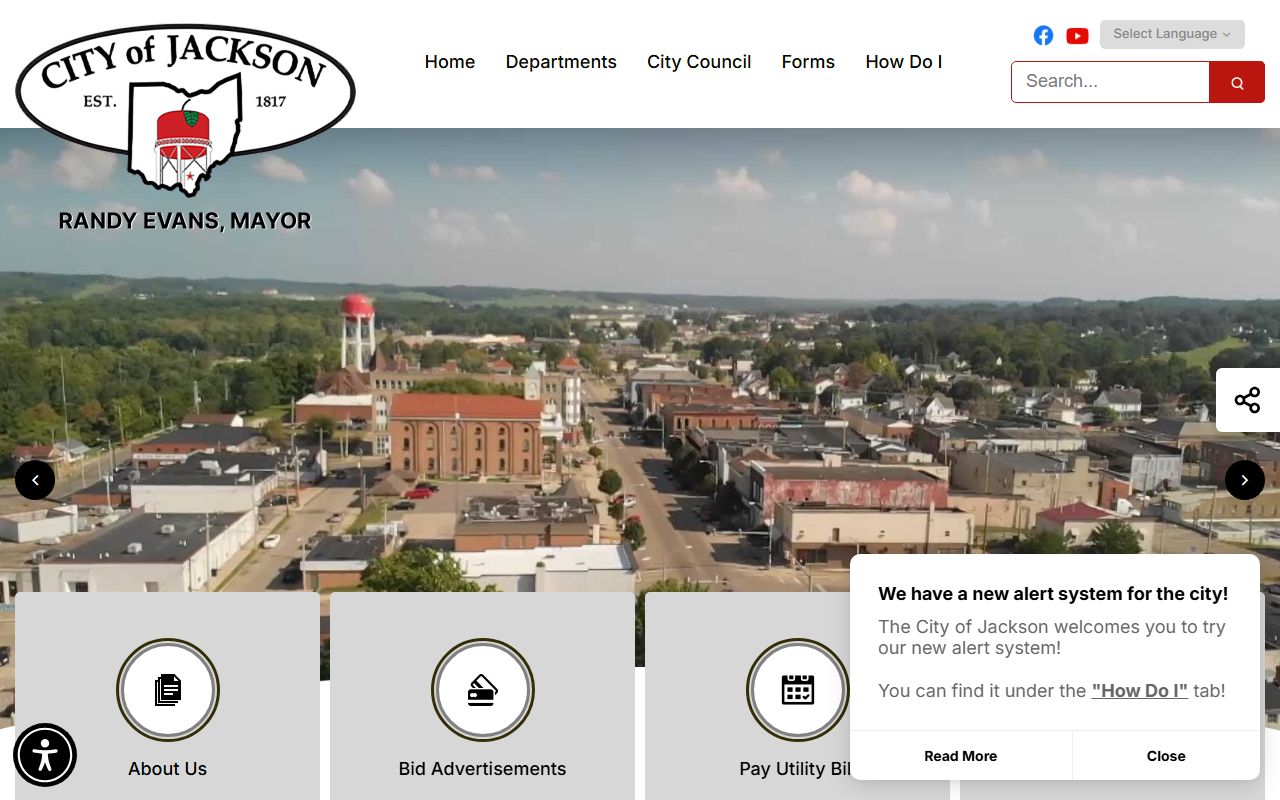Click the Randy Evans, Mayor text

pyautogui.click(x=185, y=221)
